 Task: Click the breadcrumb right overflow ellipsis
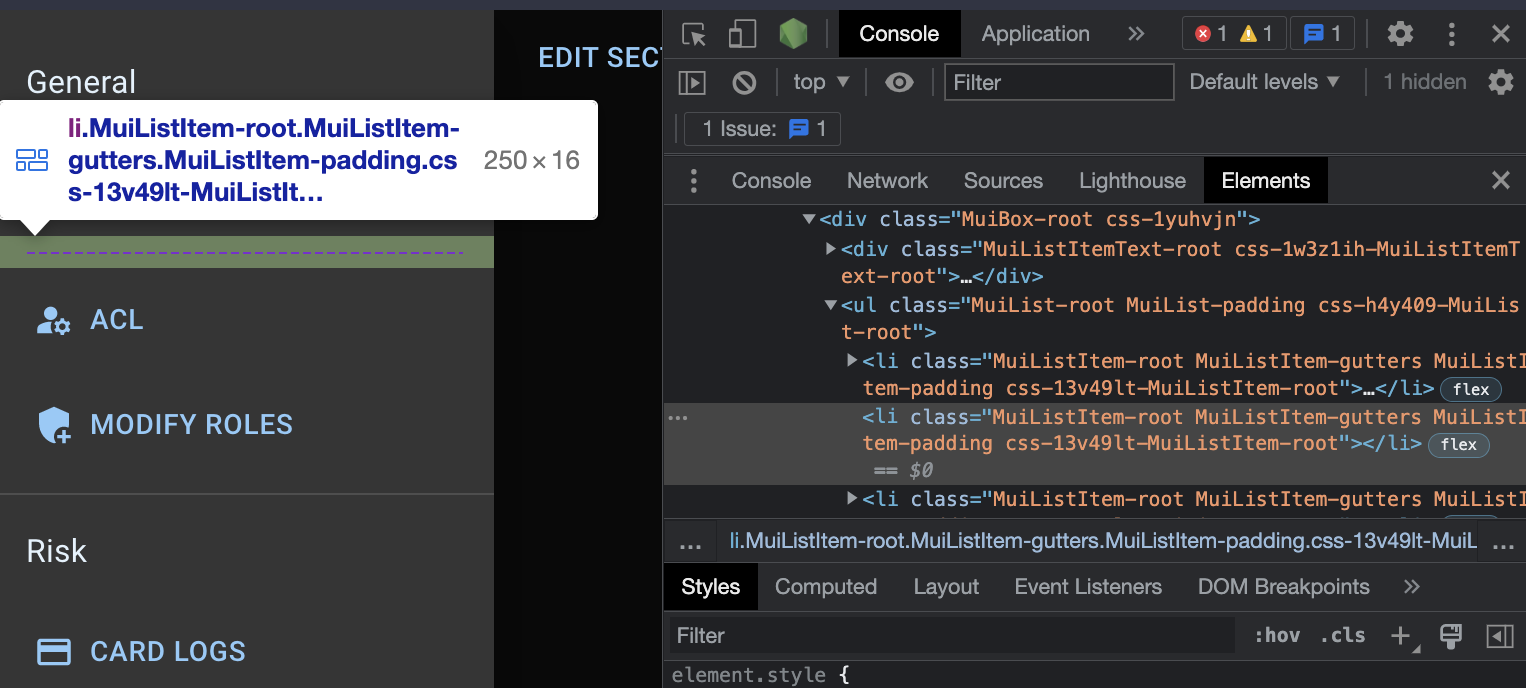point(1503,543)
